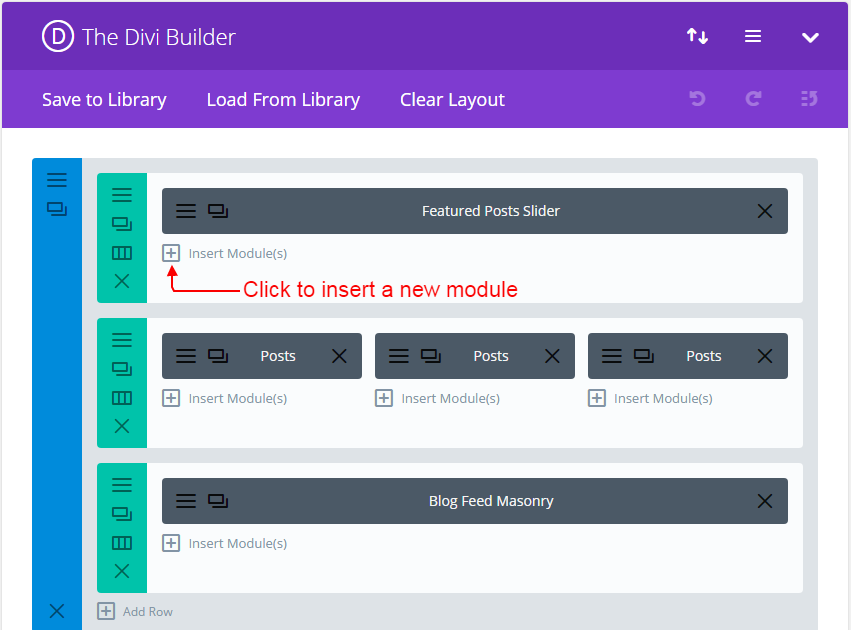The width and height of the screenshot is (851, 630).
Task: Duplicate the middle Posts module
Action: [x=431, y=356]
